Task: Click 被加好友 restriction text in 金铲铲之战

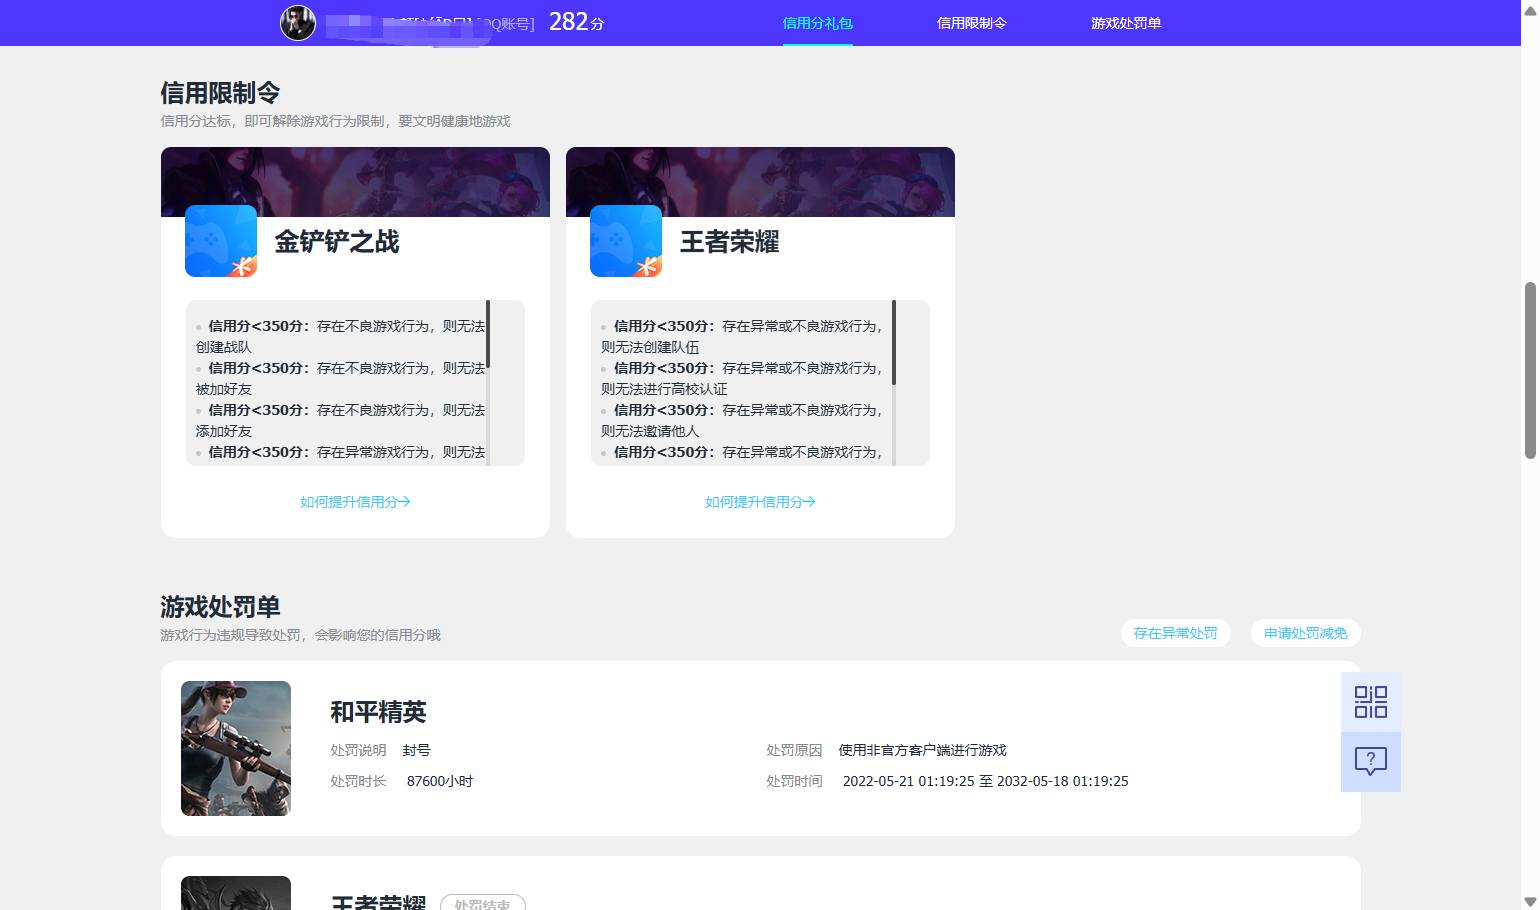Action: 224,389
